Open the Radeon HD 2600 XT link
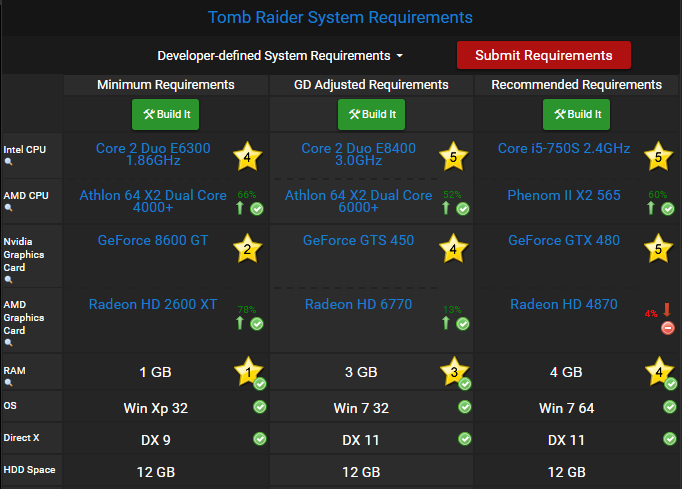Screen dimensions: 682x489 pyautogui.click(x=153, y=304)
